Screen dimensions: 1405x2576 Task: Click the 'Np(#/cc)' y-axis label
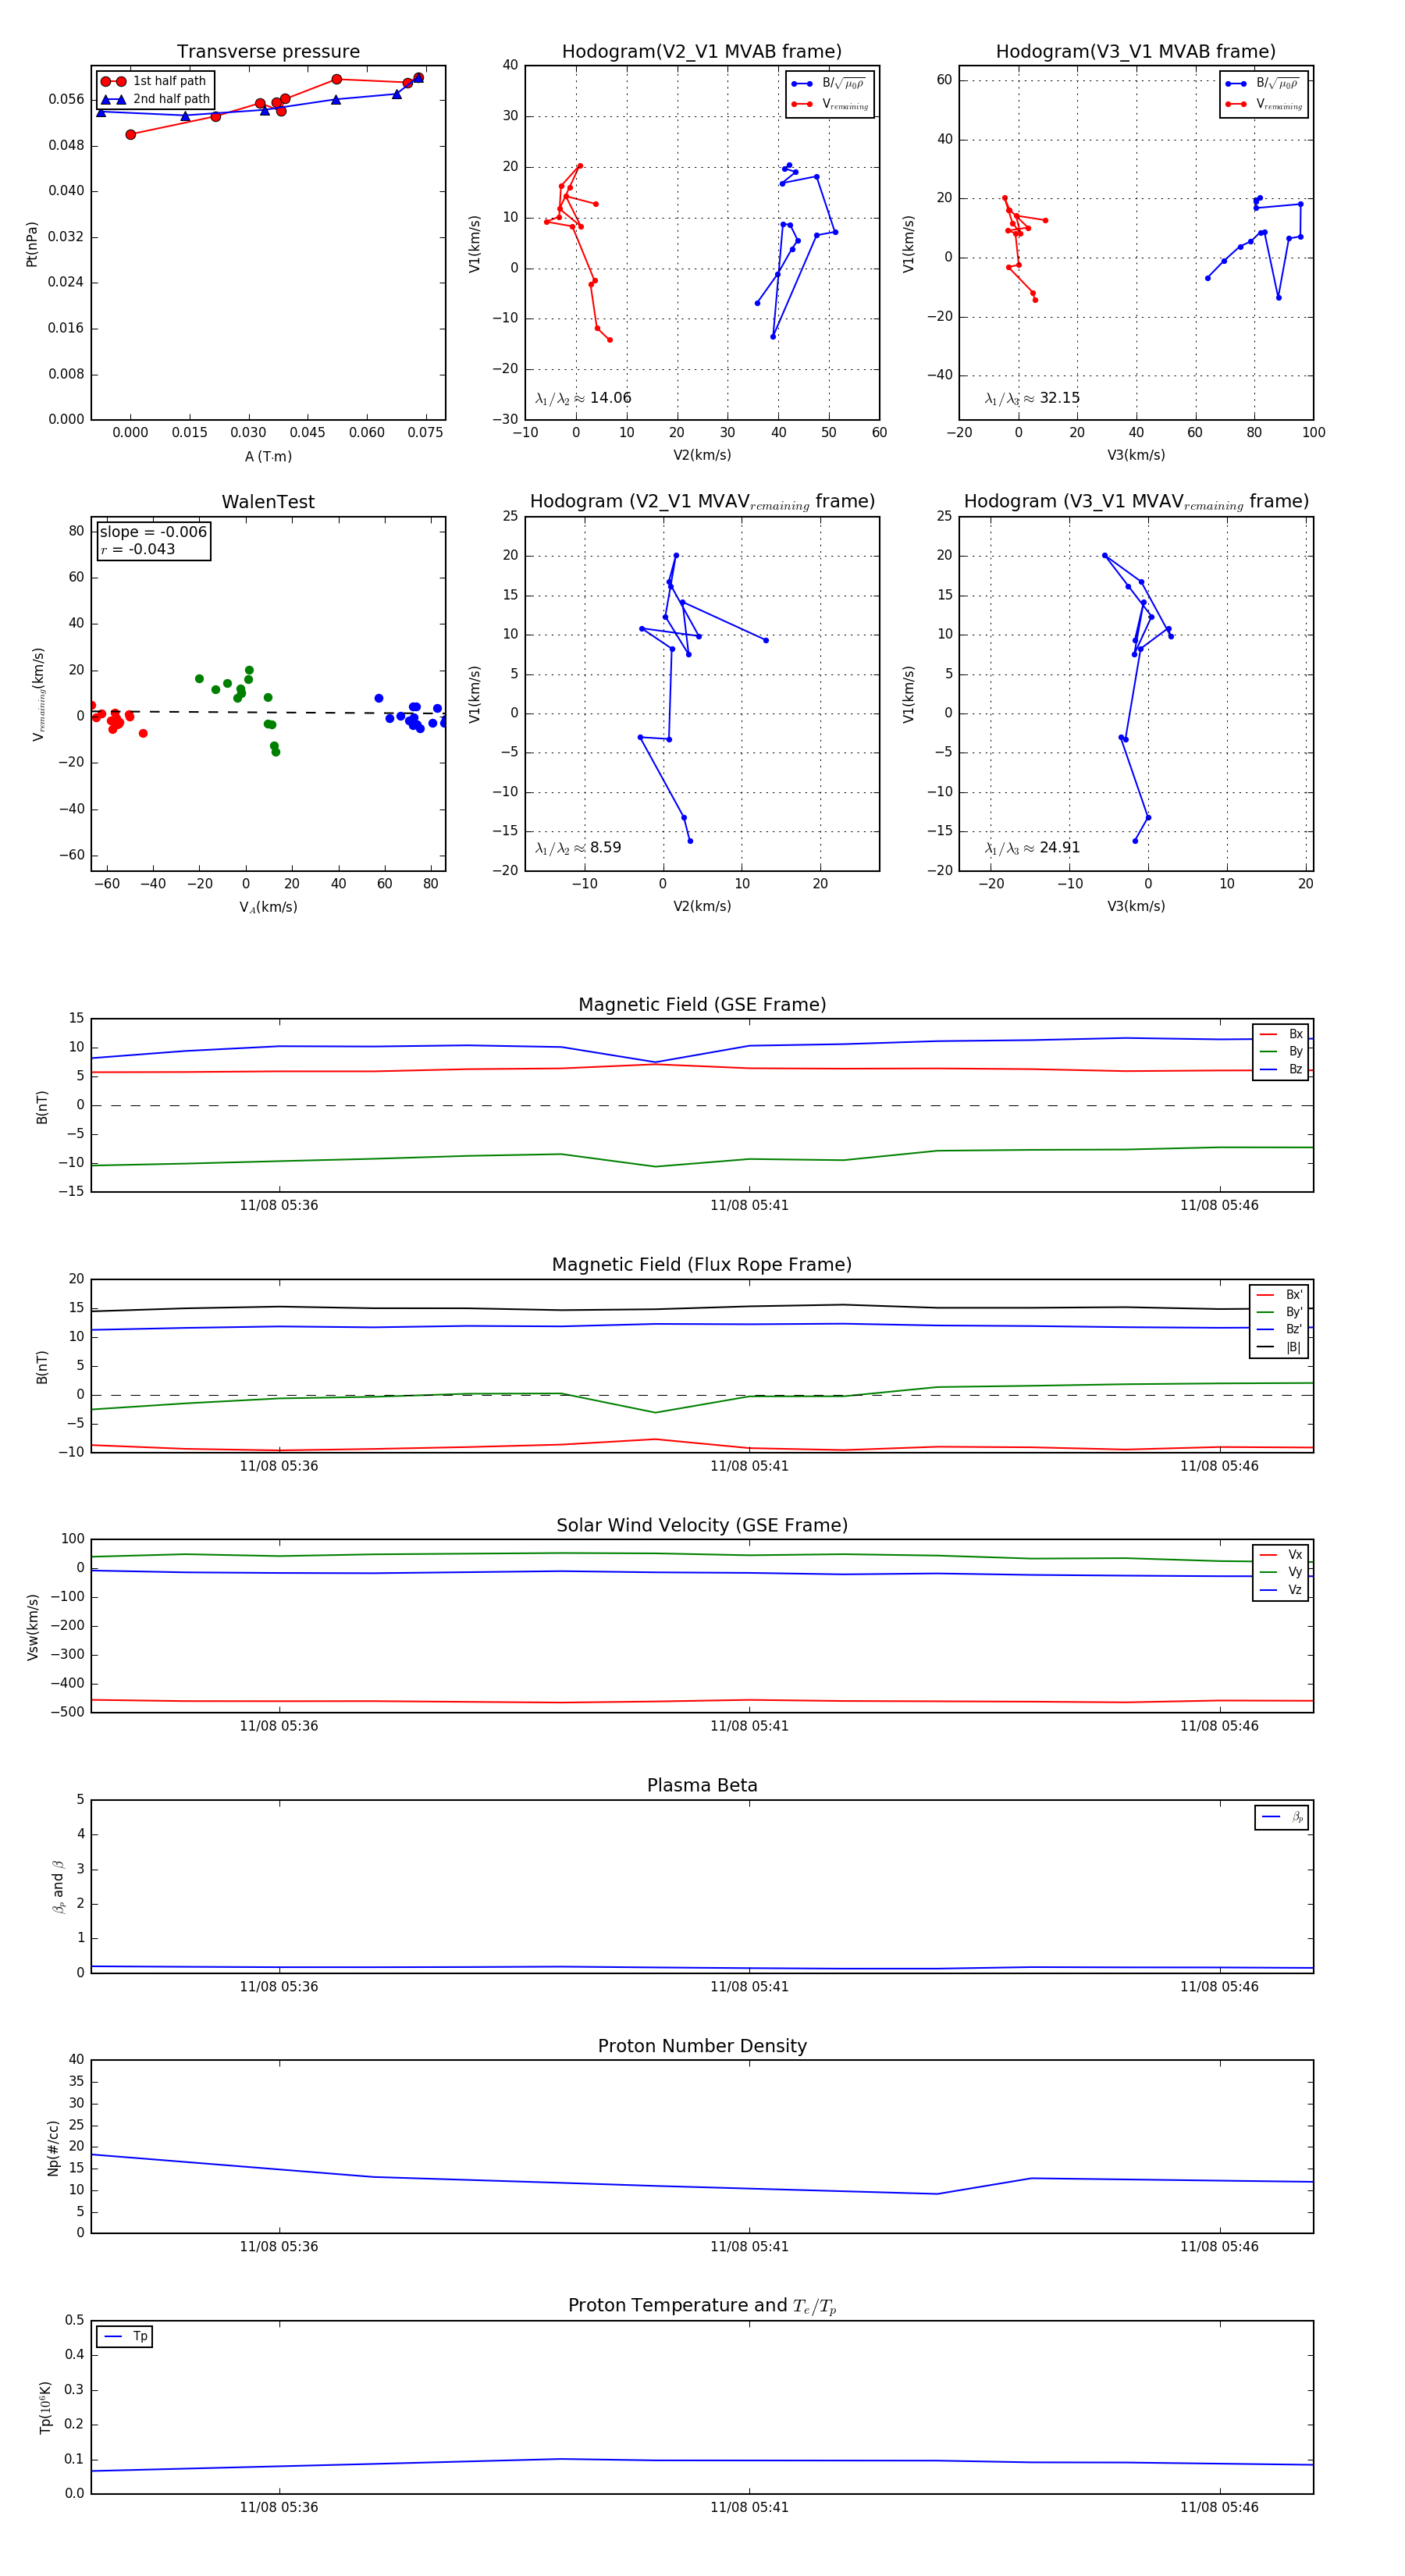(53, 2148)
